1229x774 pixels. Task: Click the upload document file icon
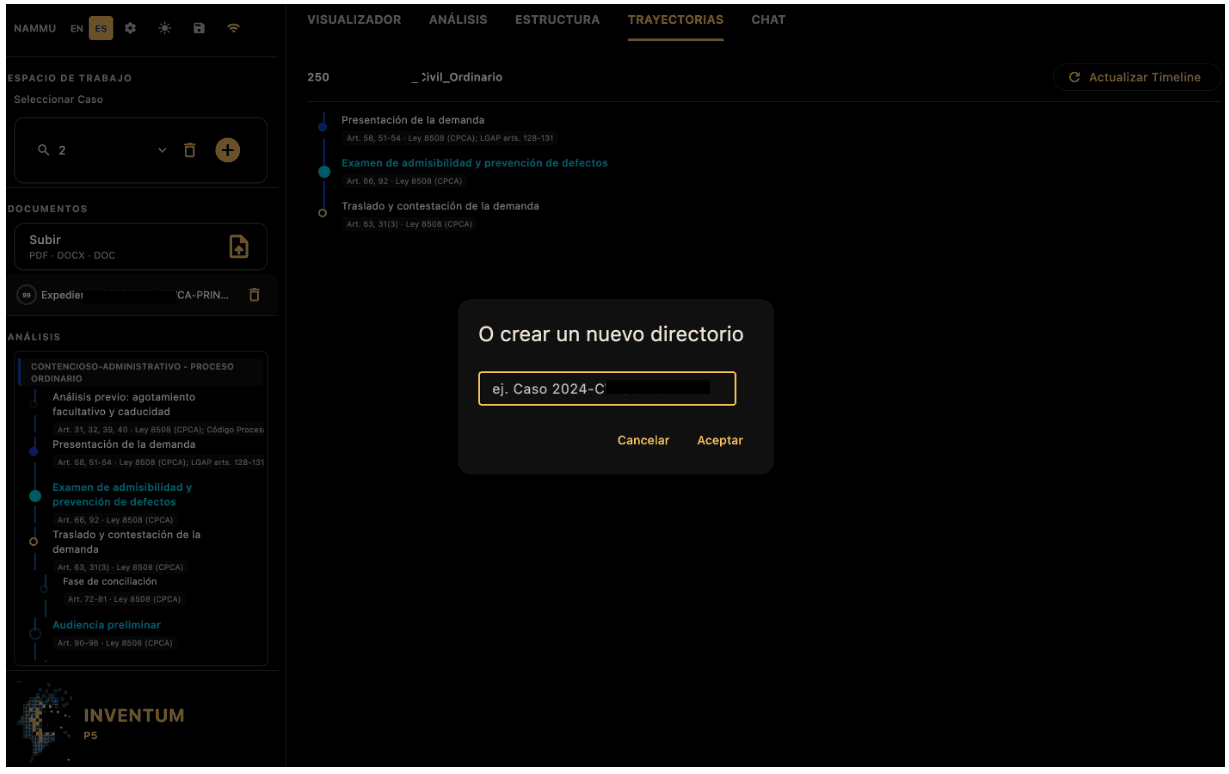coord(239,246)
